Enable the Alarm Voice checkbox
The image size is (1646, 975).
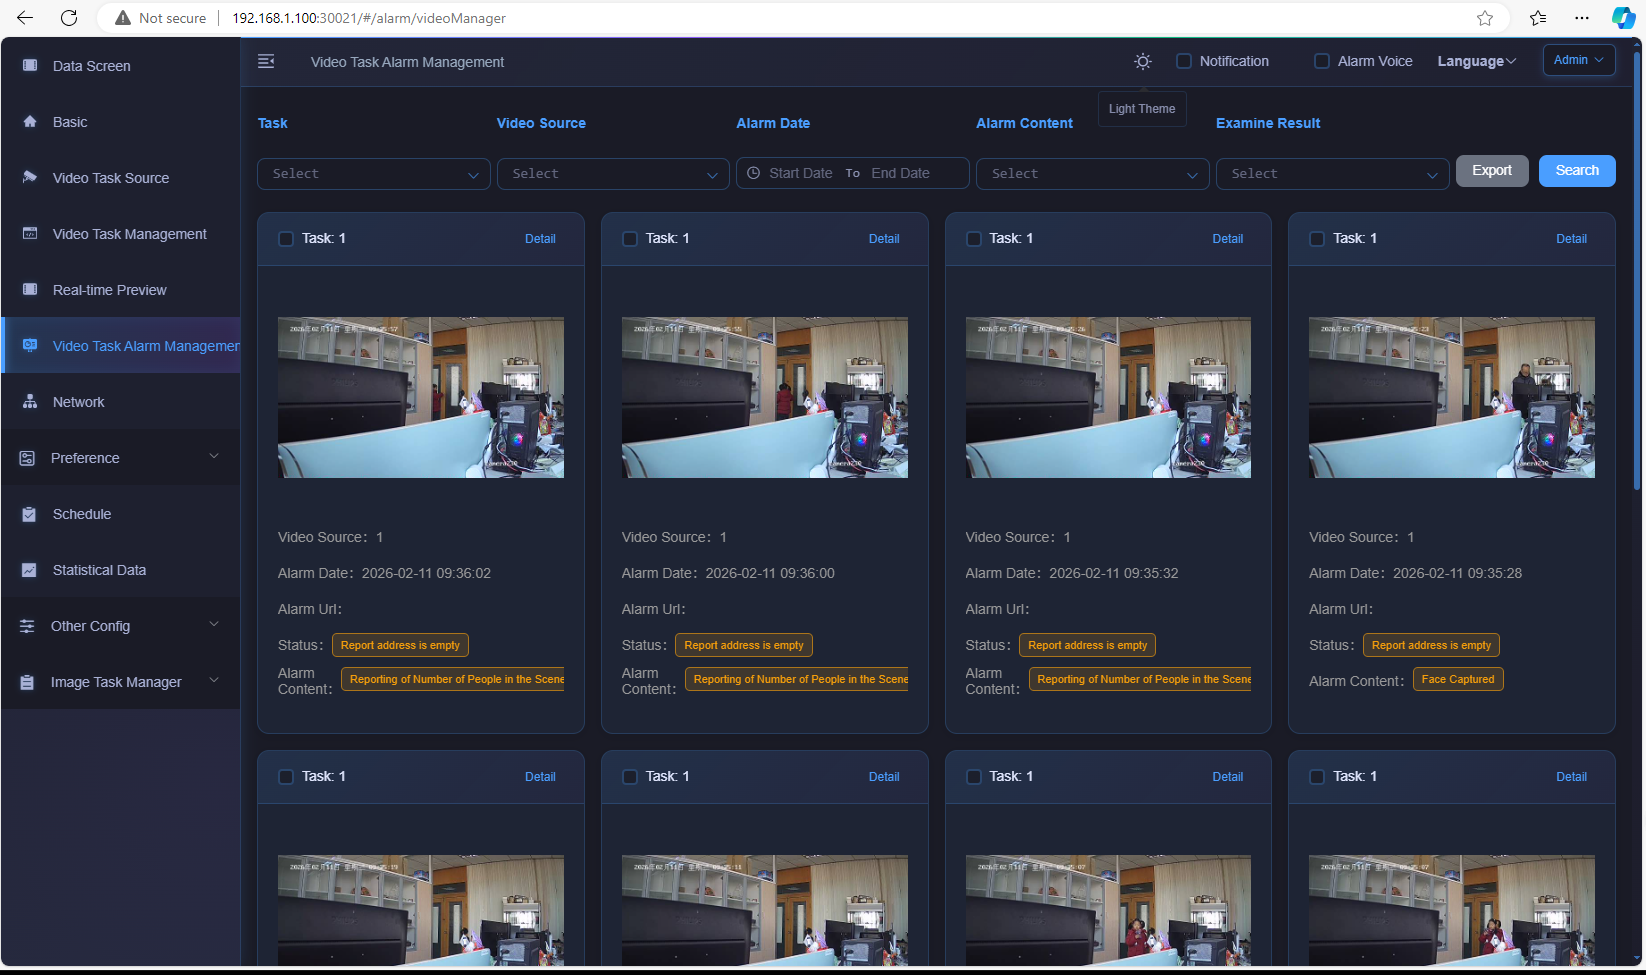1322,62
